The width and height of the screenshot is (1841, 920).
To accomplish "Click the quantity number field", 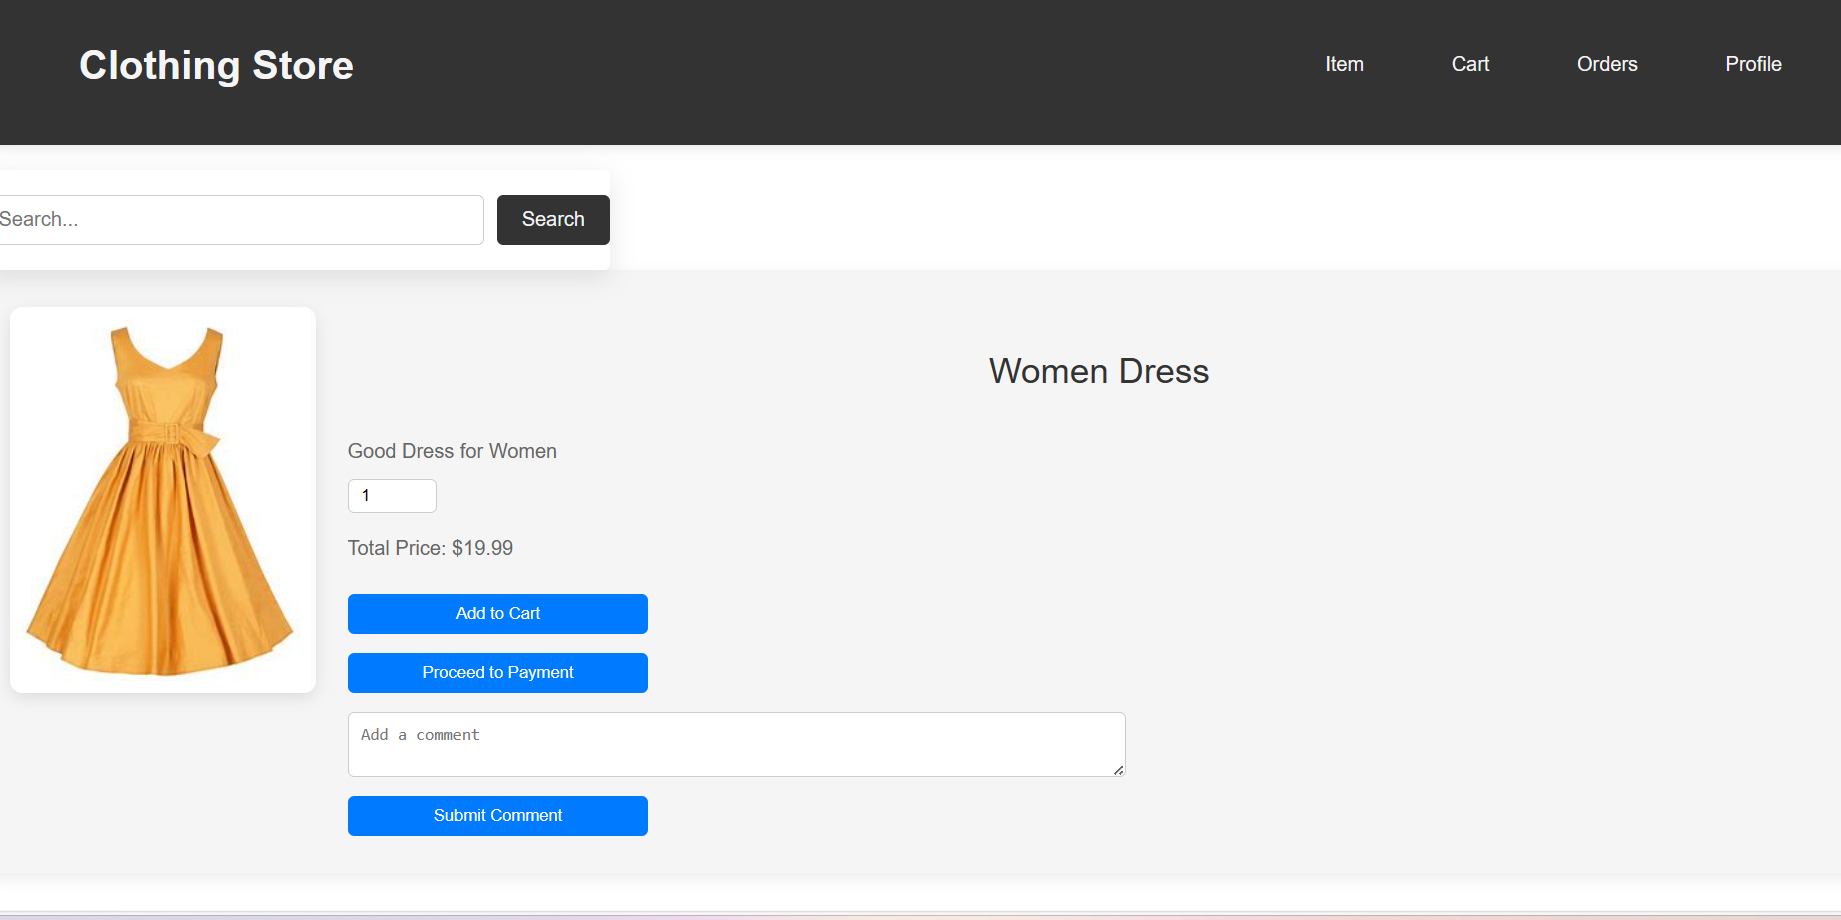I will point(392,496).
